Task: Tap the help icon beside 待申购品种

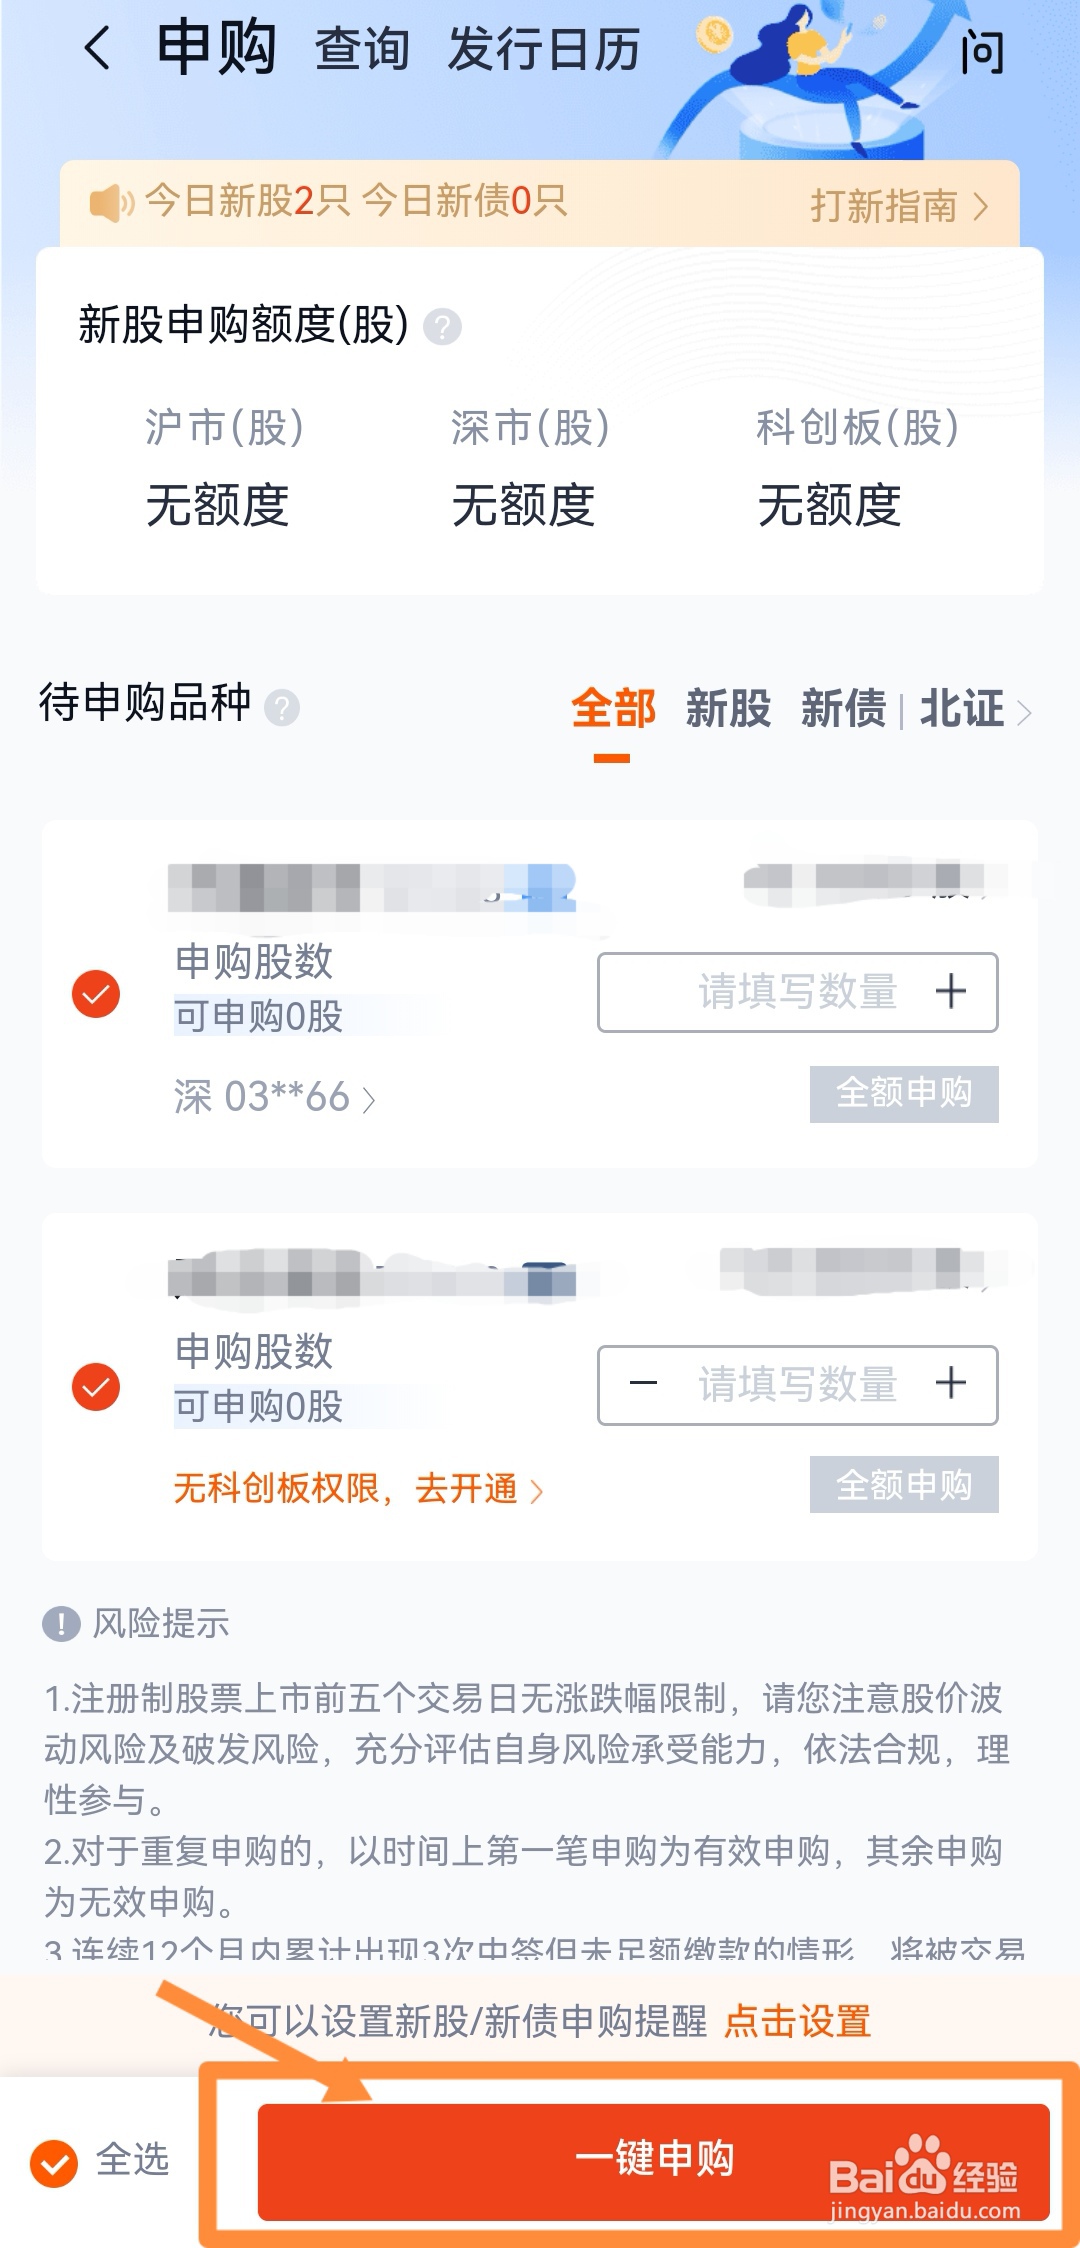Action: click(x=282, y=708)
